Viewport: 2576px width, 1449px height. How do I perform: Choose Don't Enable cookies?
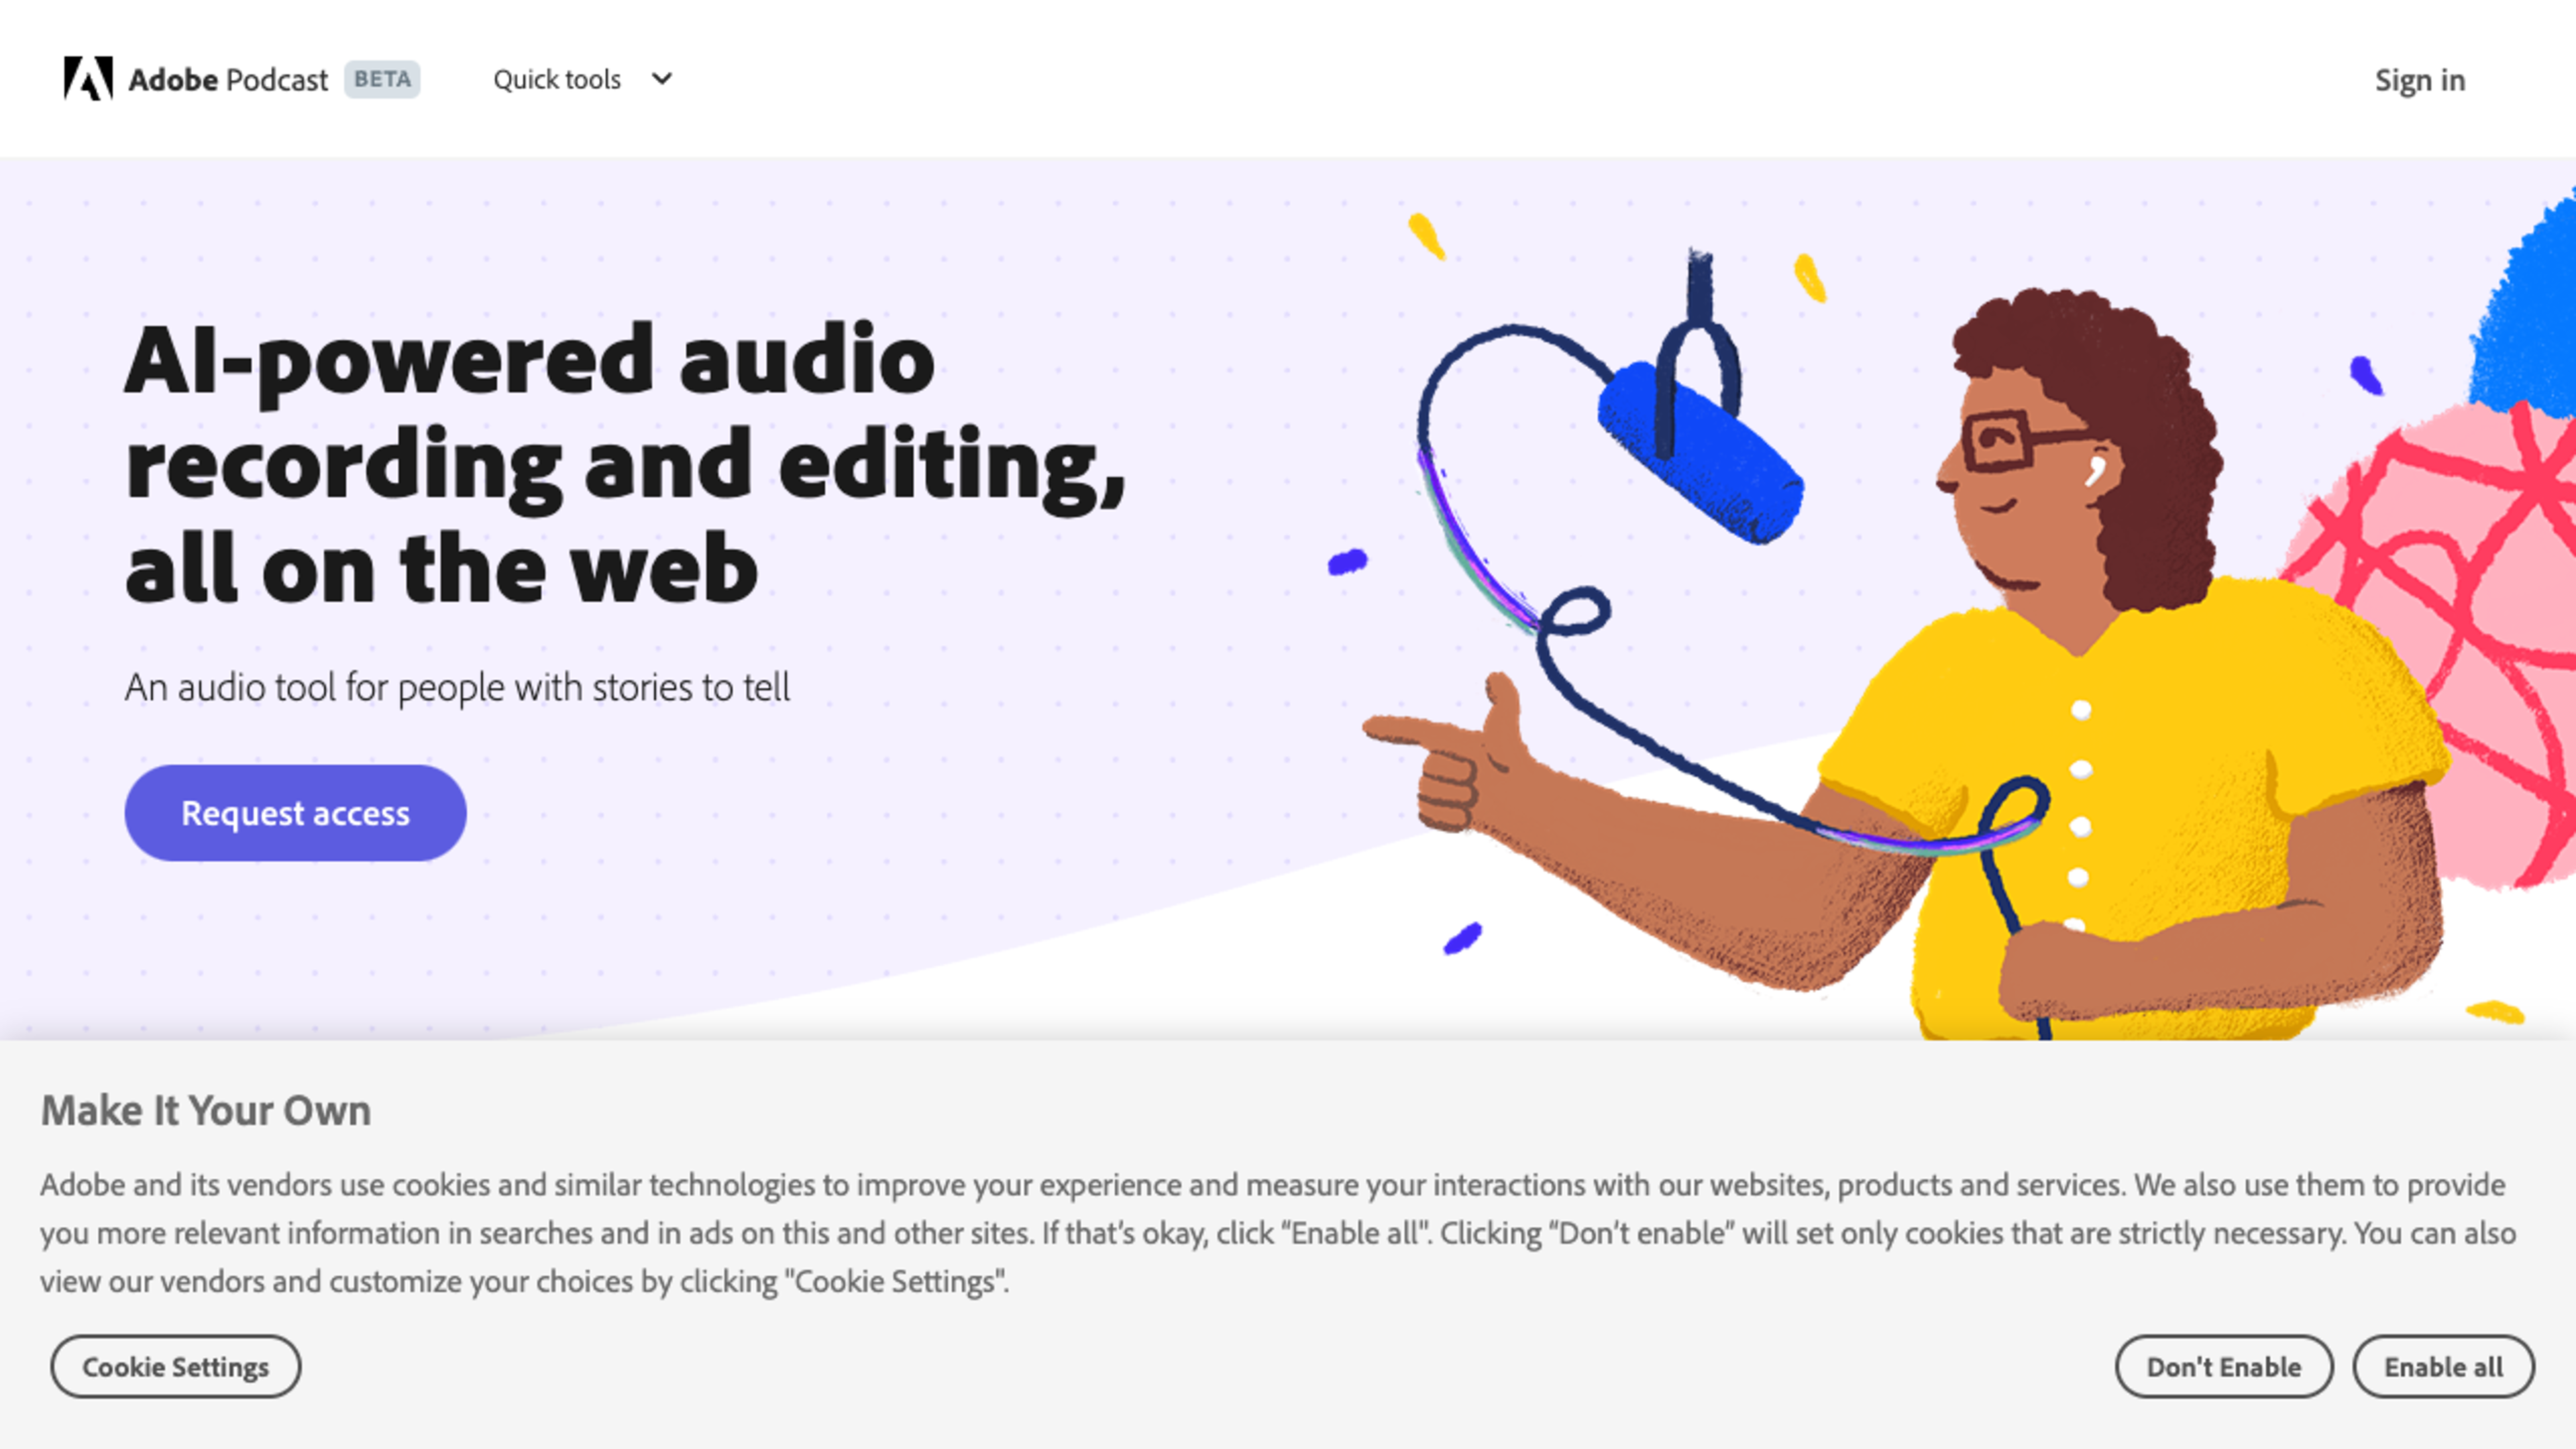pyautogui.click(x=2224, y=1367)
